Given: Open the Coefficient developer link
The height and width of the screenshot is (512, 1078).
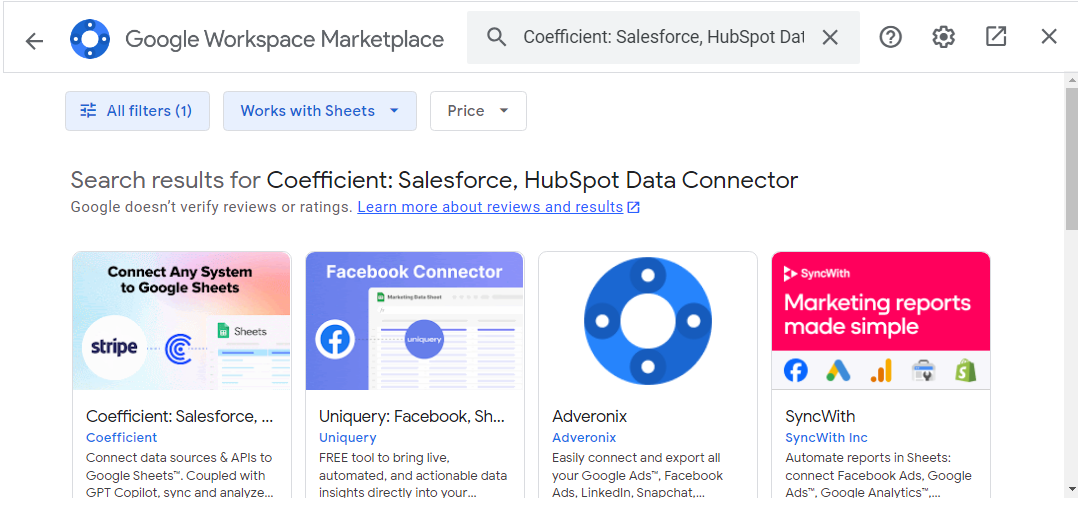Looking at the screenshot, I should [122, 437].
